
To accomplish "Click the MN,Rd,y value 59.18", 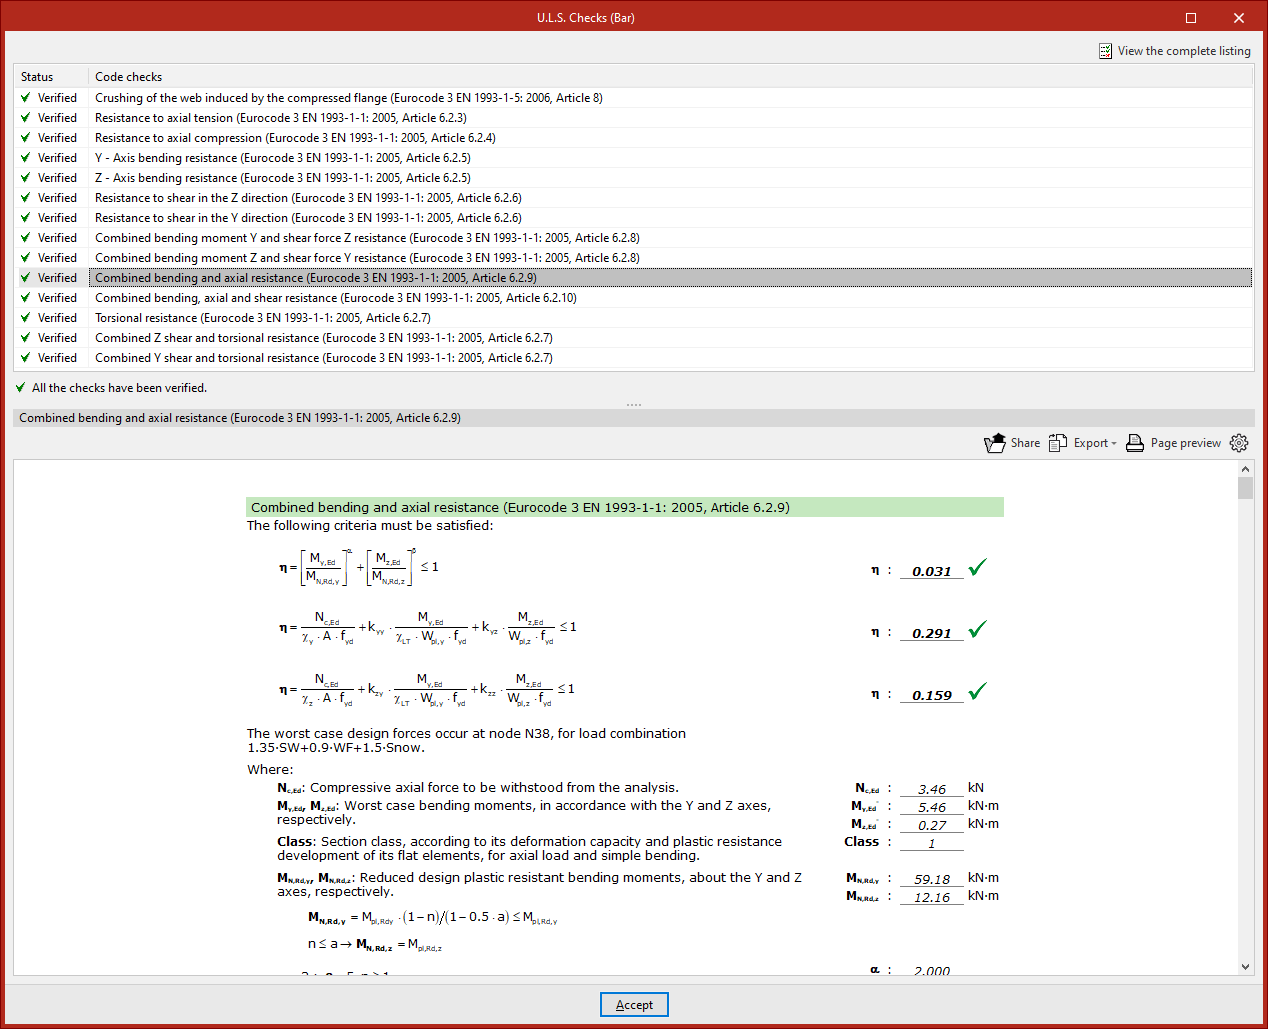I will (x=932, y=879).
